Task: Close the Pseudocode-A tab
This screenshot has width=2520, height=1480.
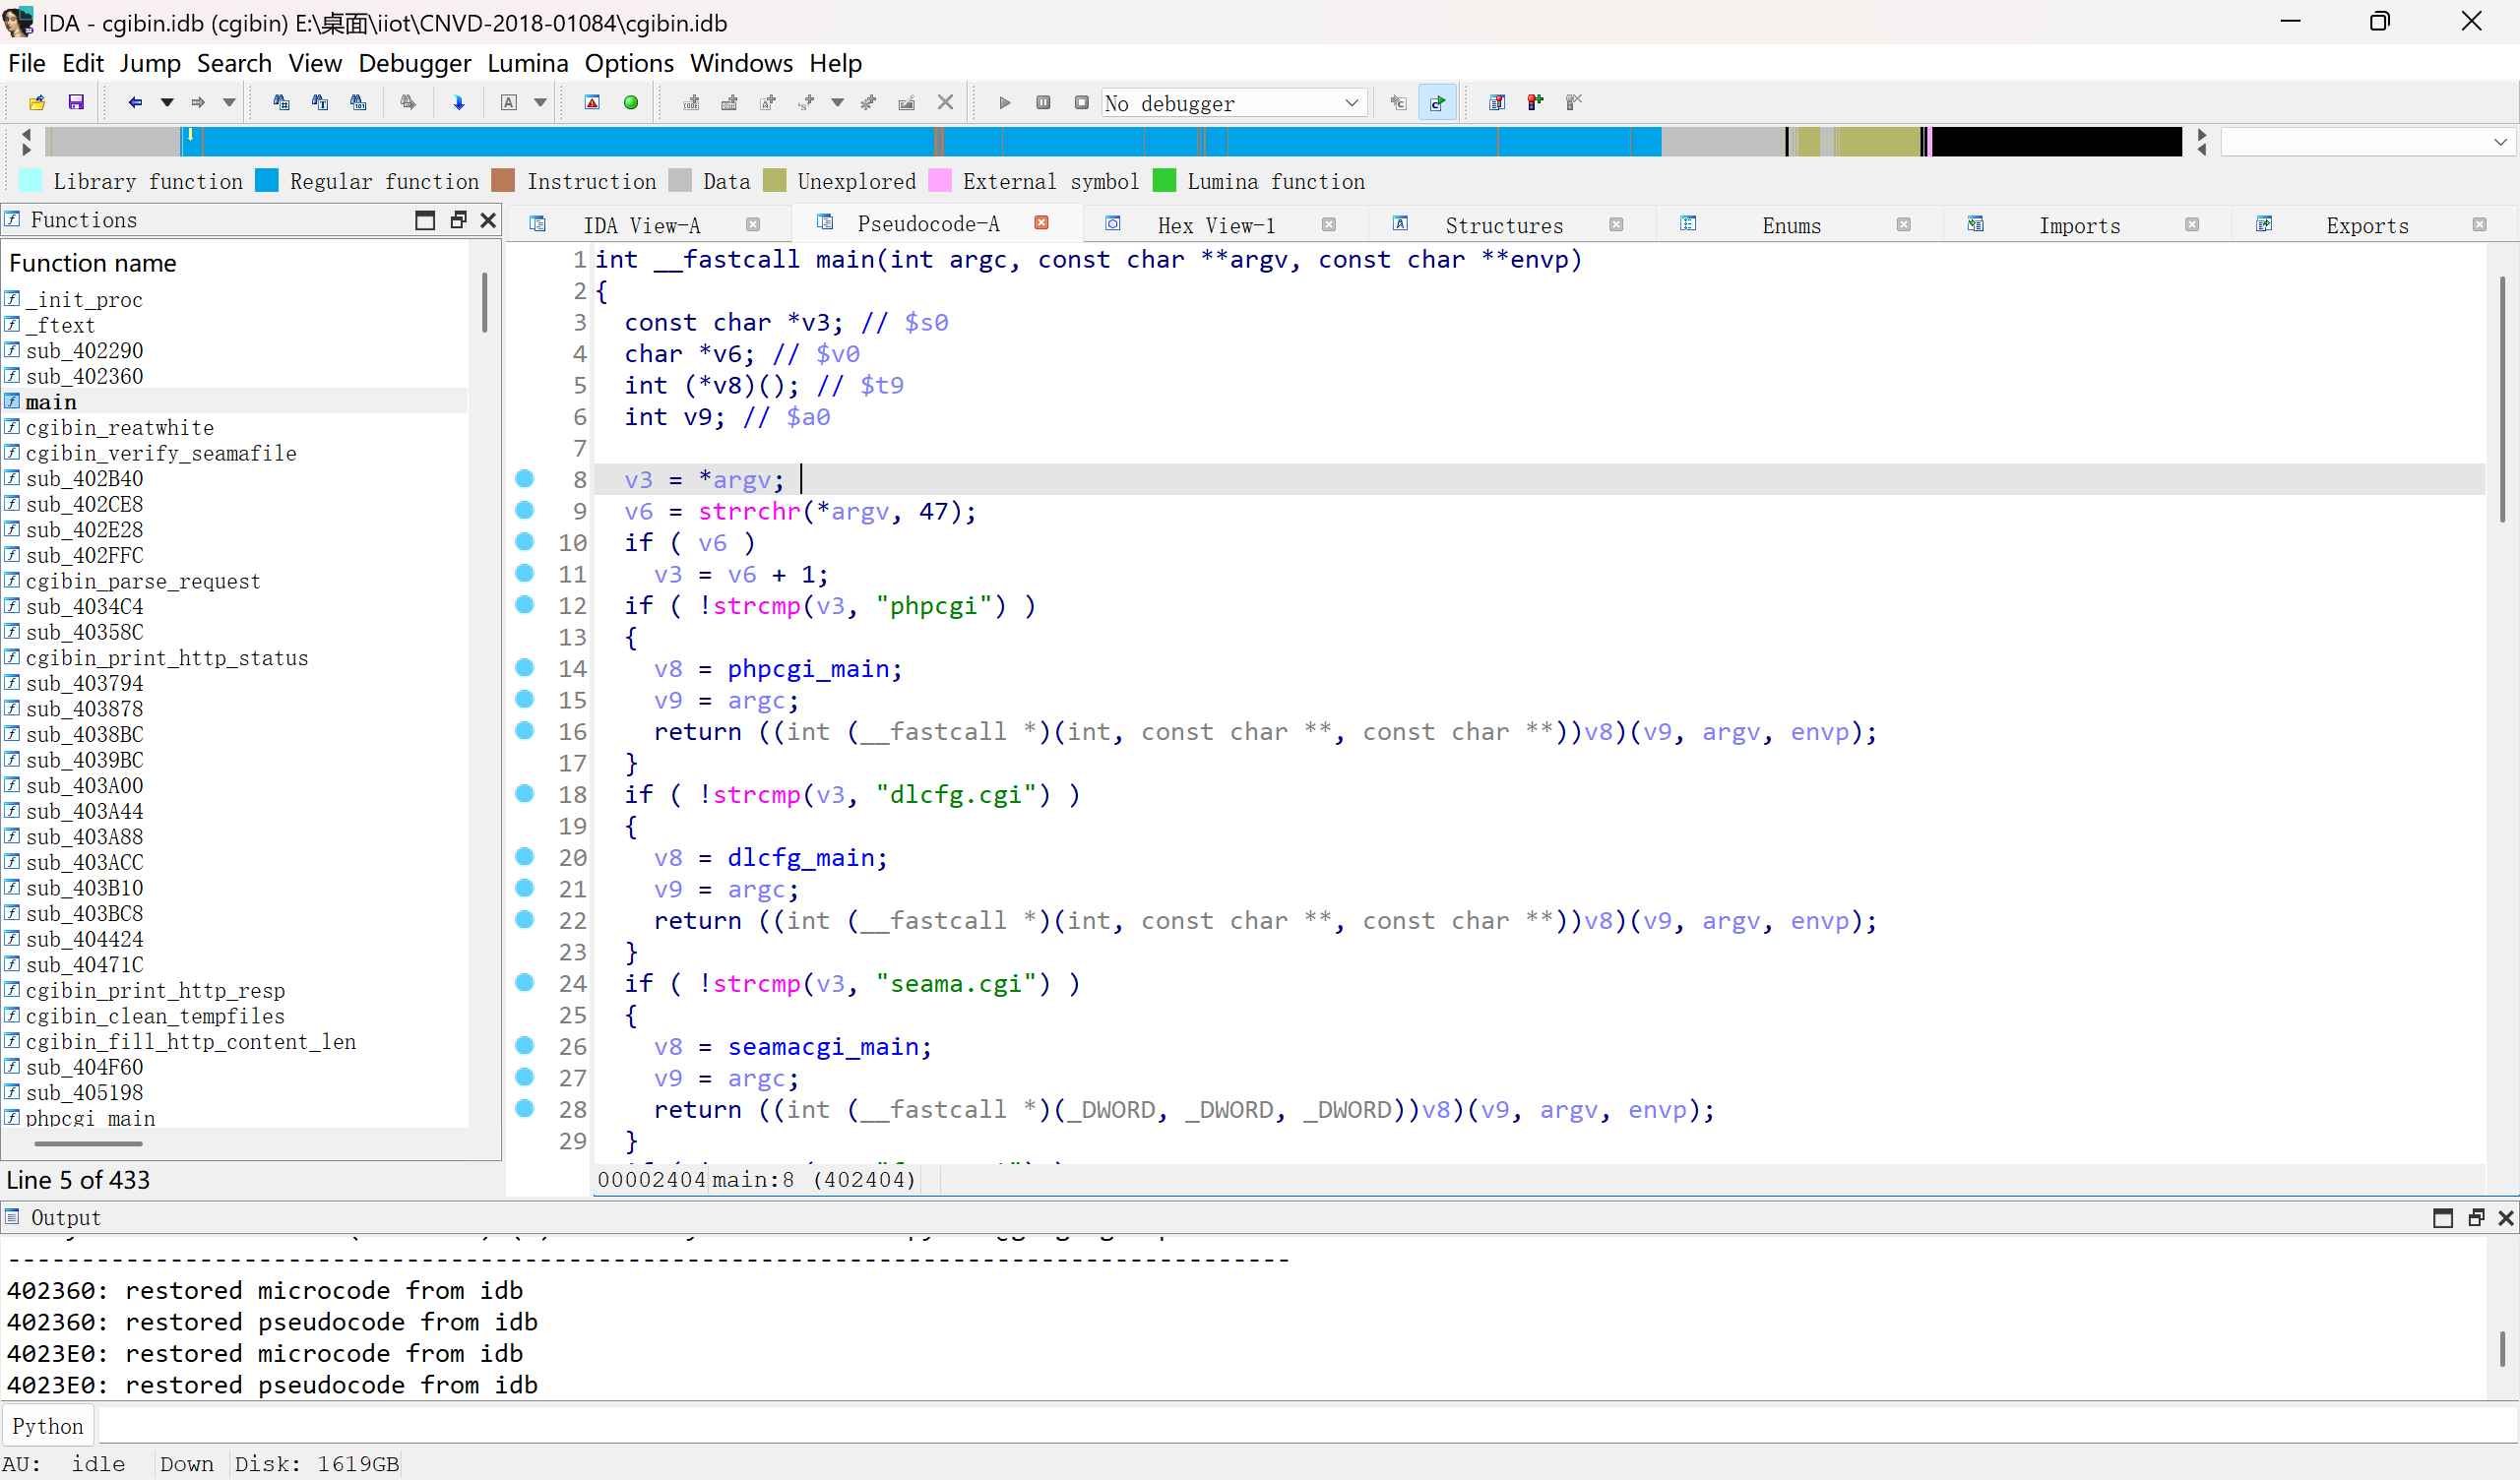Action: click(1041, 223)
